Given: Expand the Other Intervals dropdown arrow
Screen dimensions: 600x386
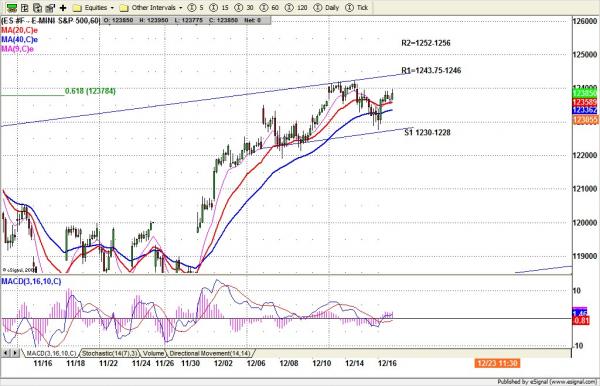Looking at the screenshot, I should (x=181, y=8).
